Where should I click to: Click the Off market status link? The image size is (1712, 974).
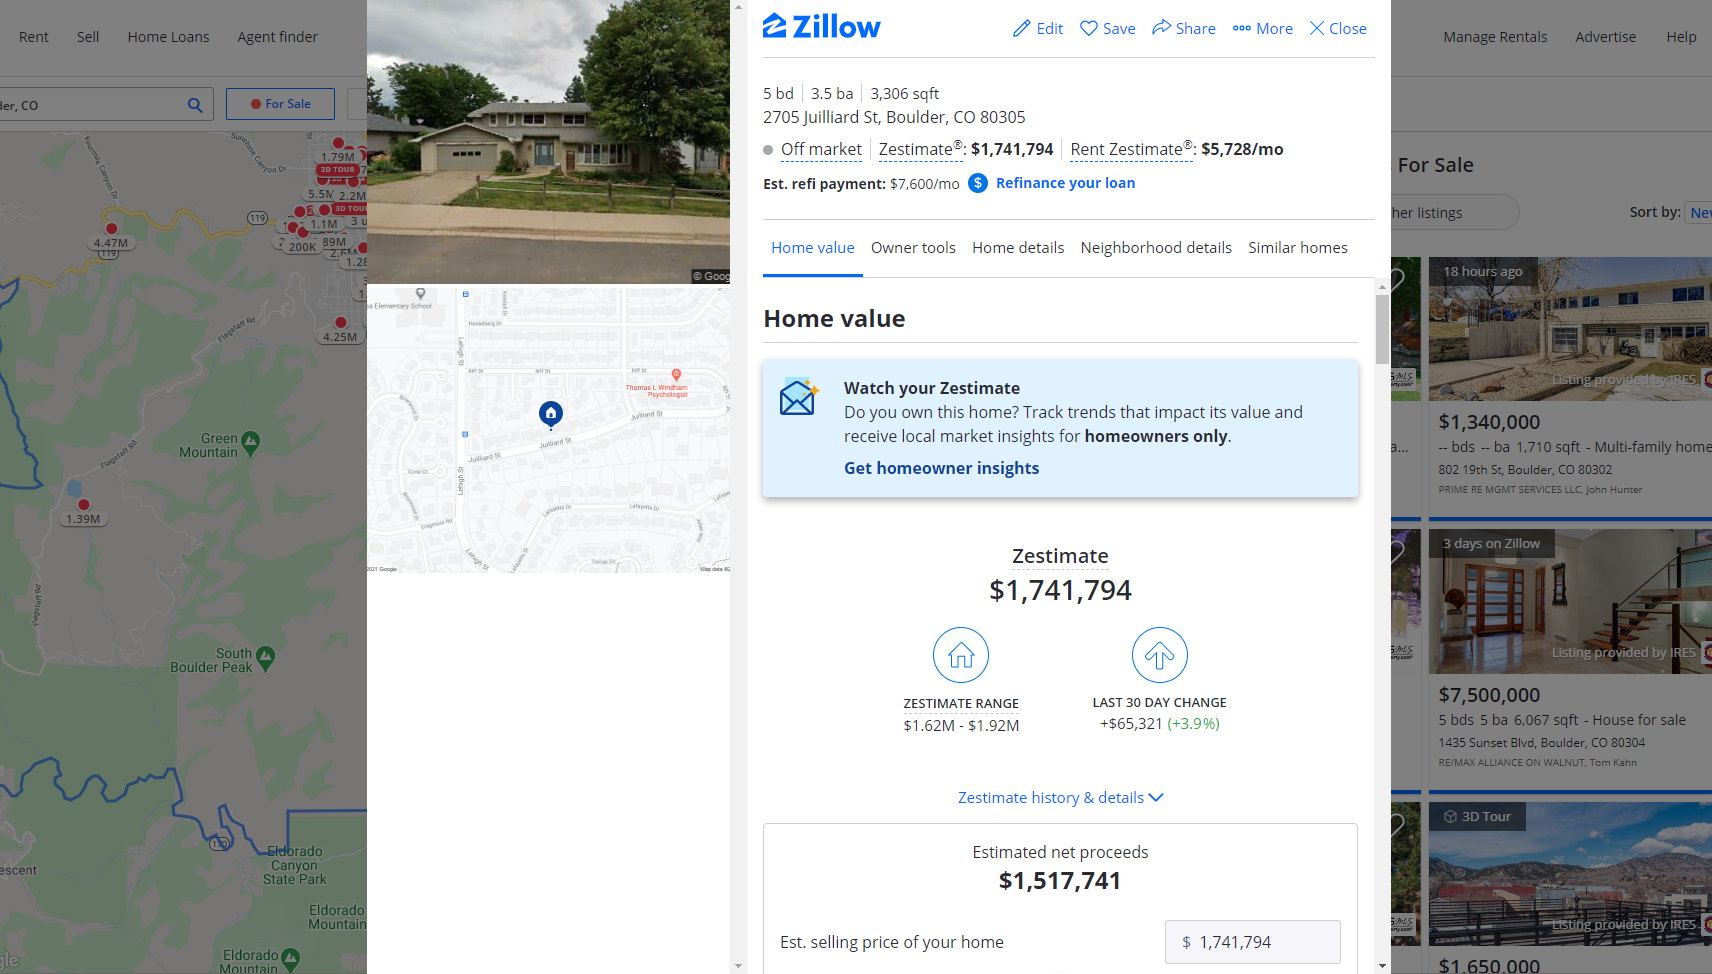(821, 149)
